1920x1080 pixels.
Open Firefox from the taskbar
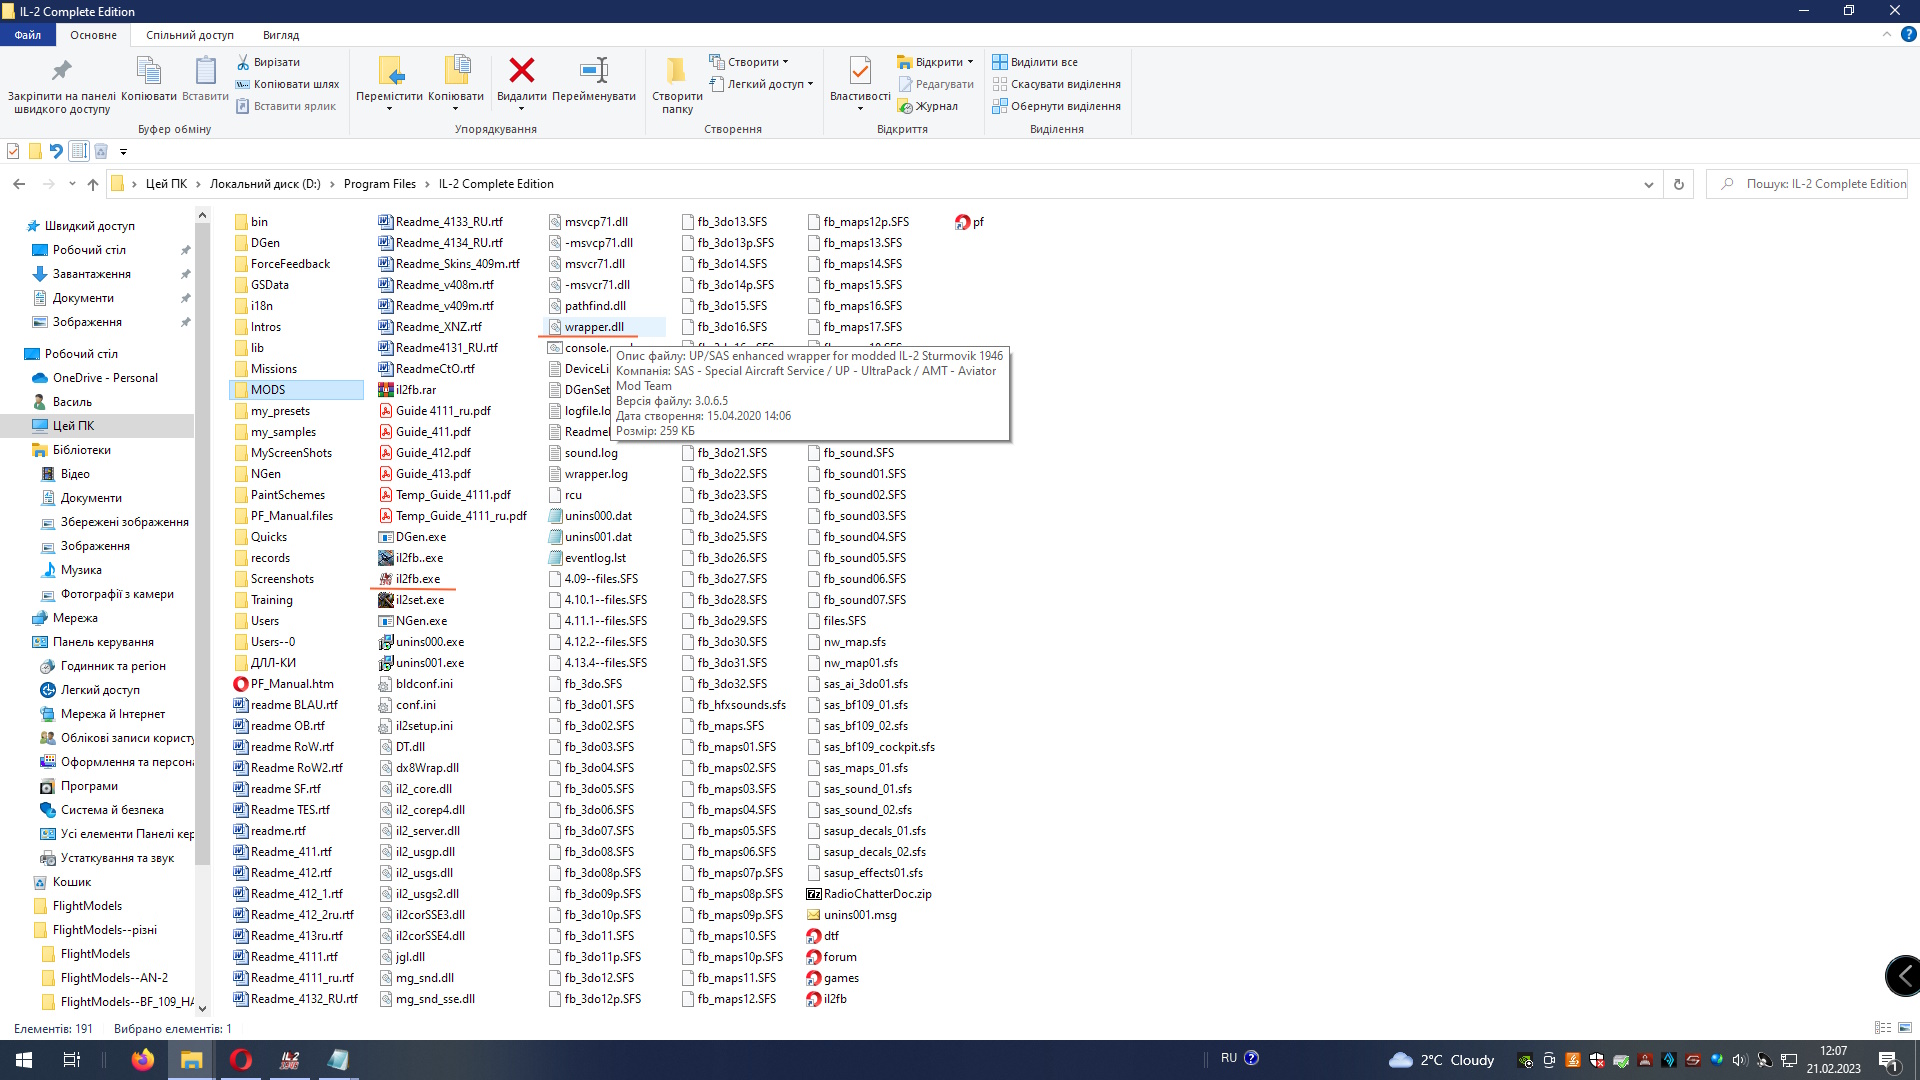click(x=143, y=1060)
